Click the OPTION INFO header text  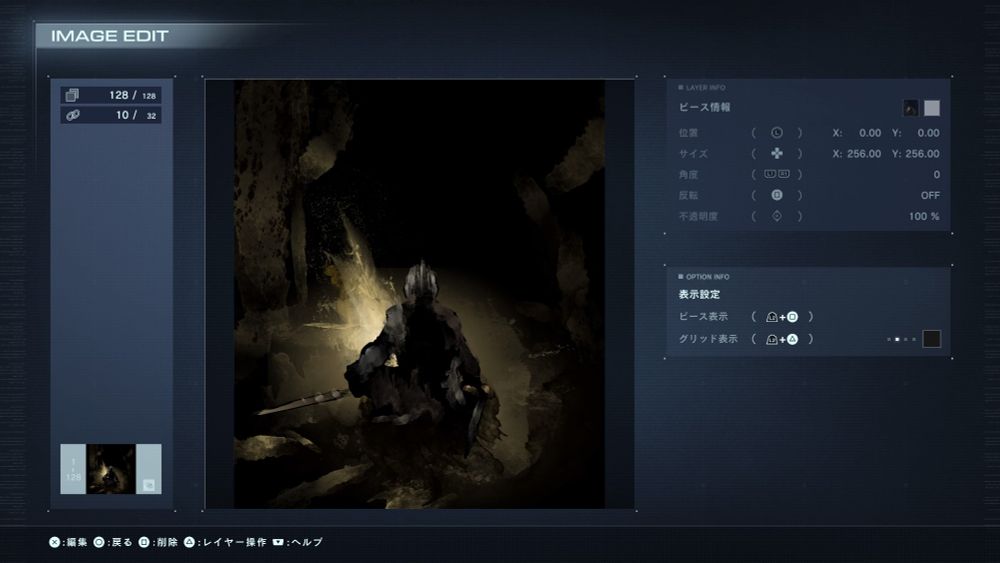(707, 277)
